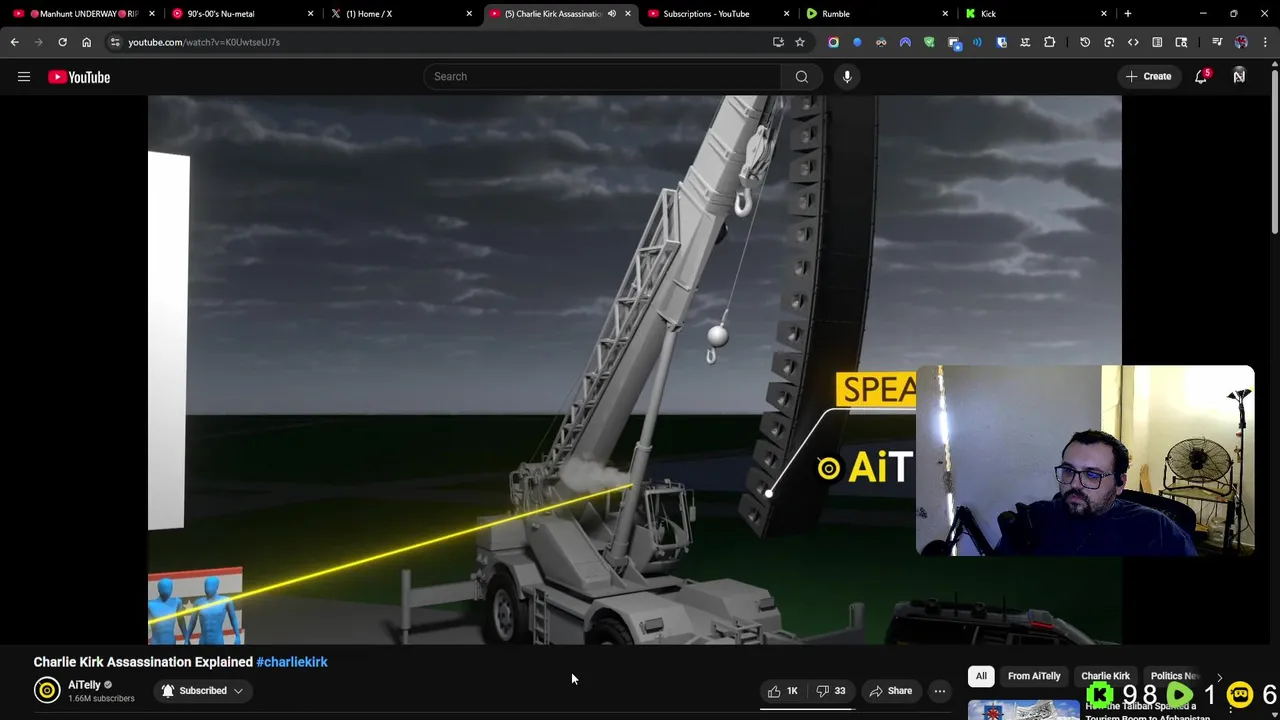Switch to Subscriptions - YouTube tab

coord(714,14)
